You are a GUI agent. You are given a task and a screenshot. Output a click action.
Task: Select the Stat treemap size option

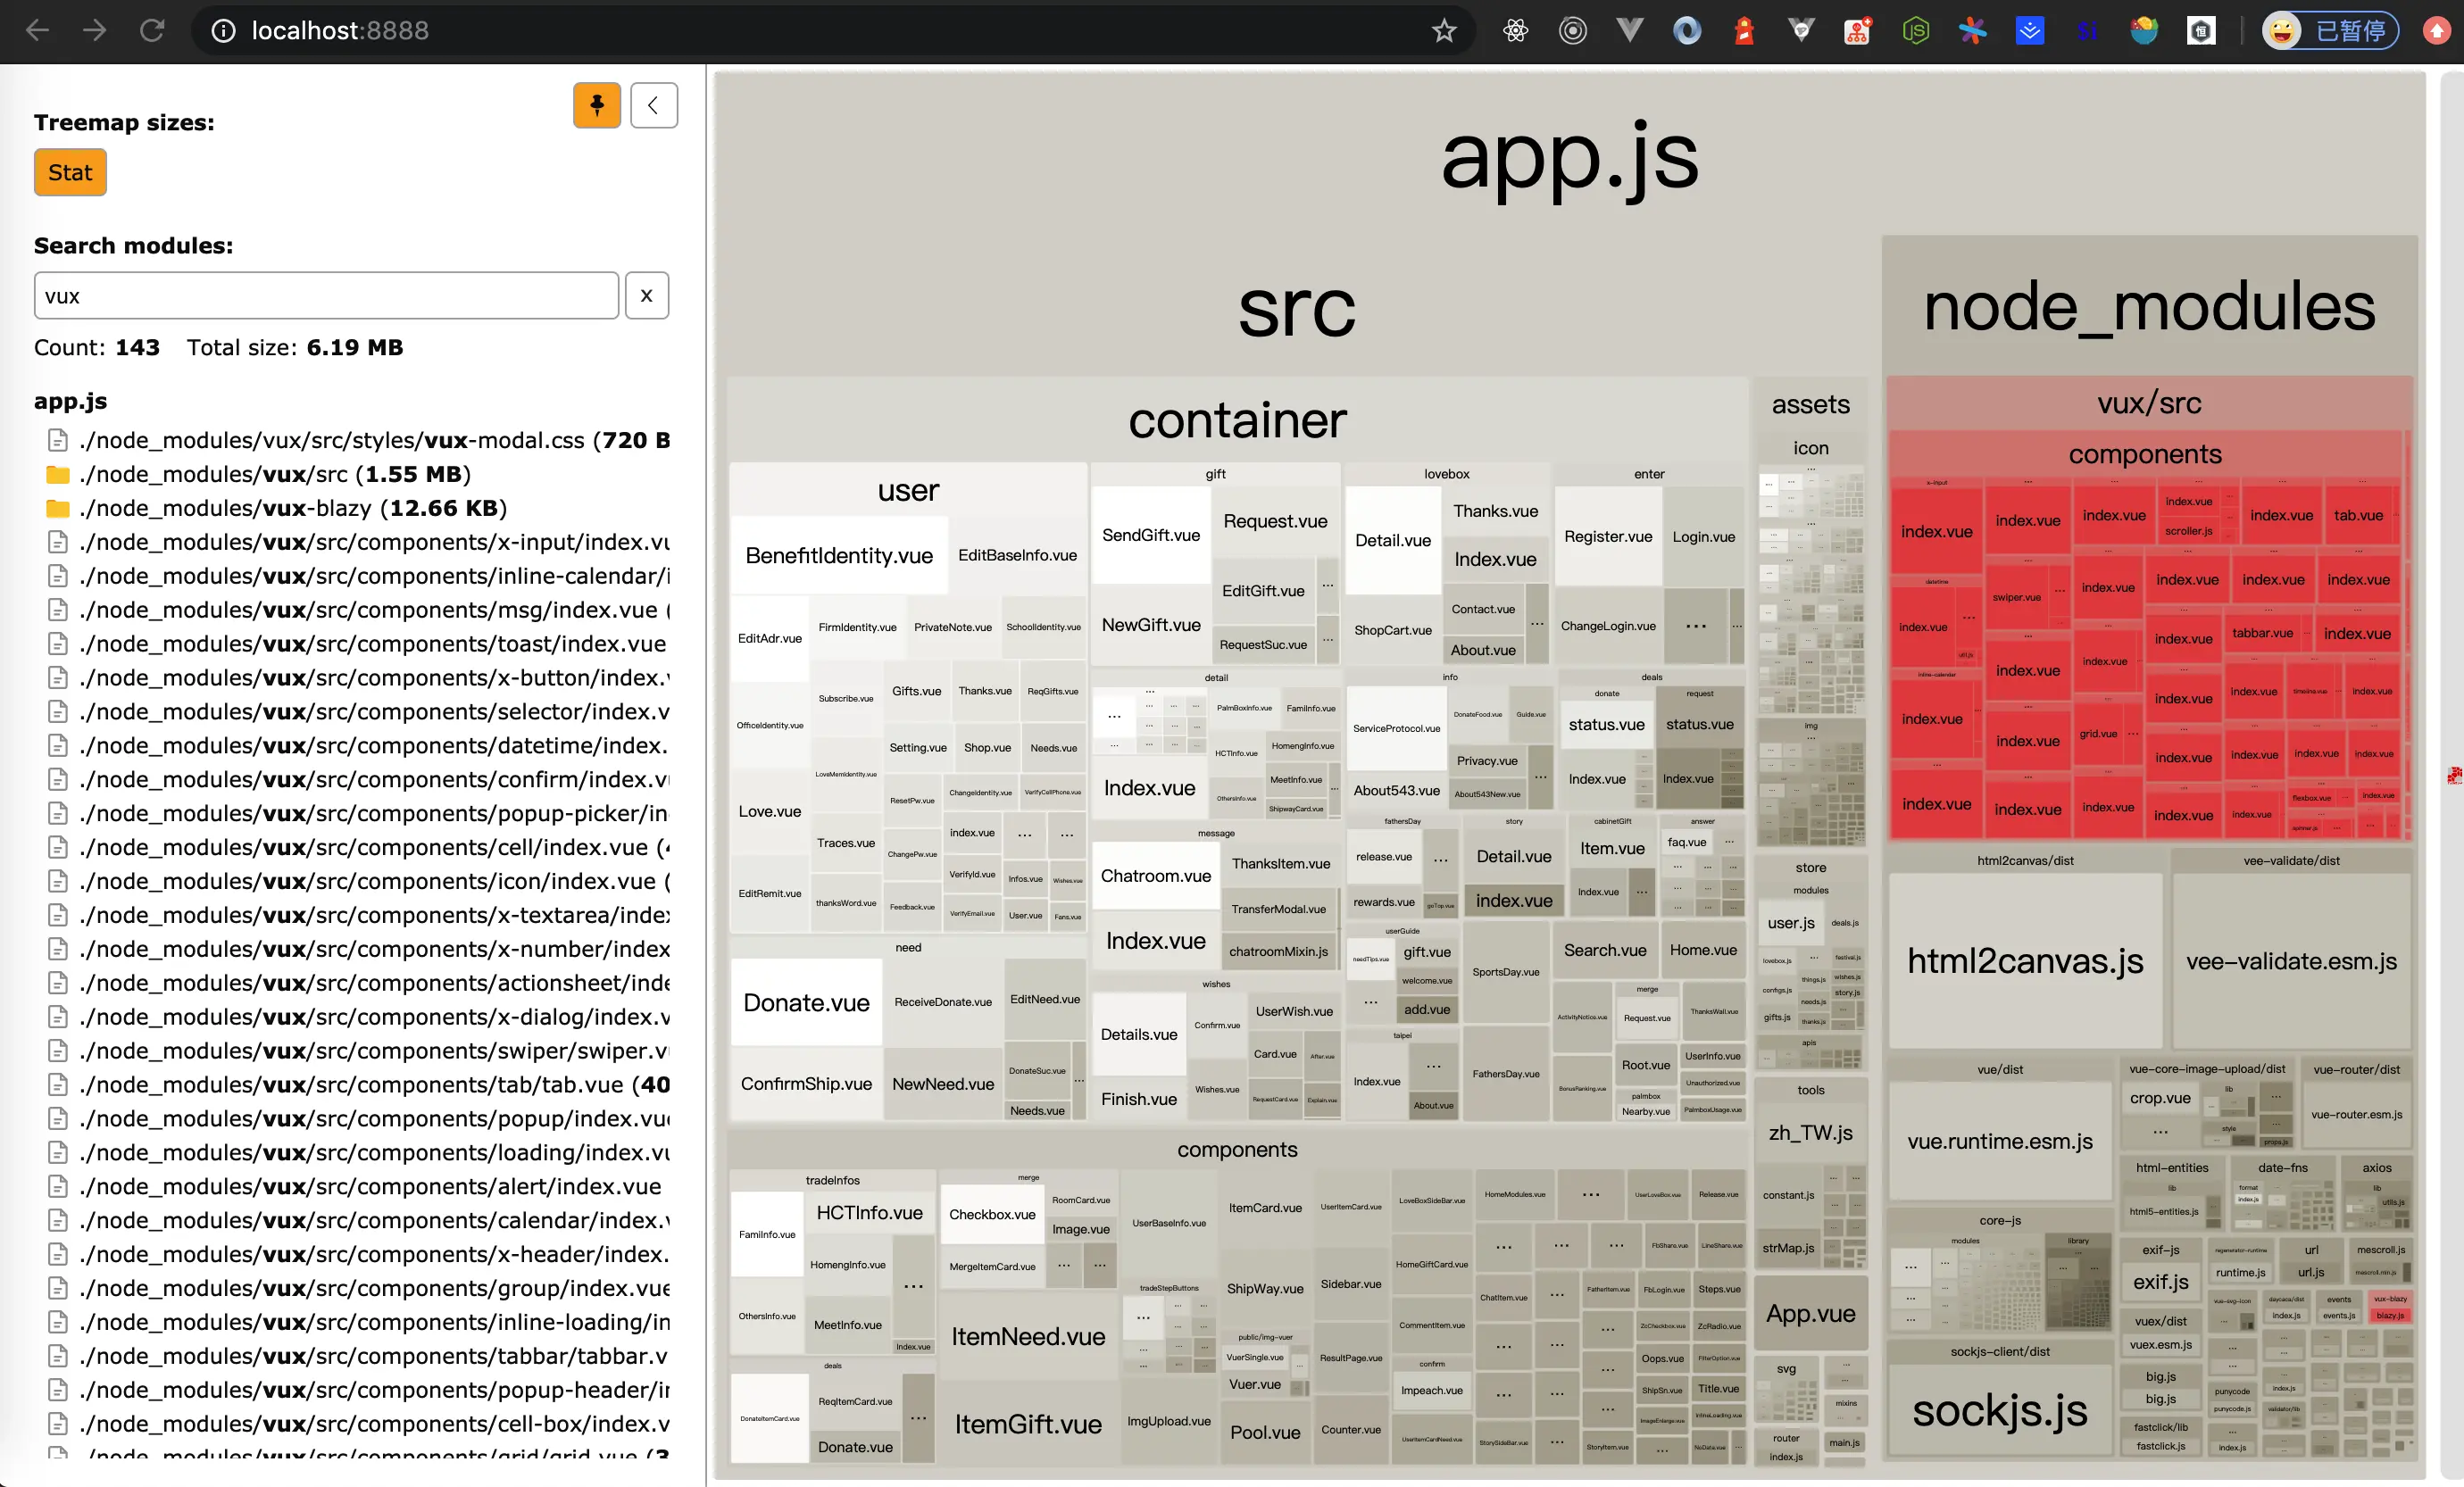coord(70,172)
